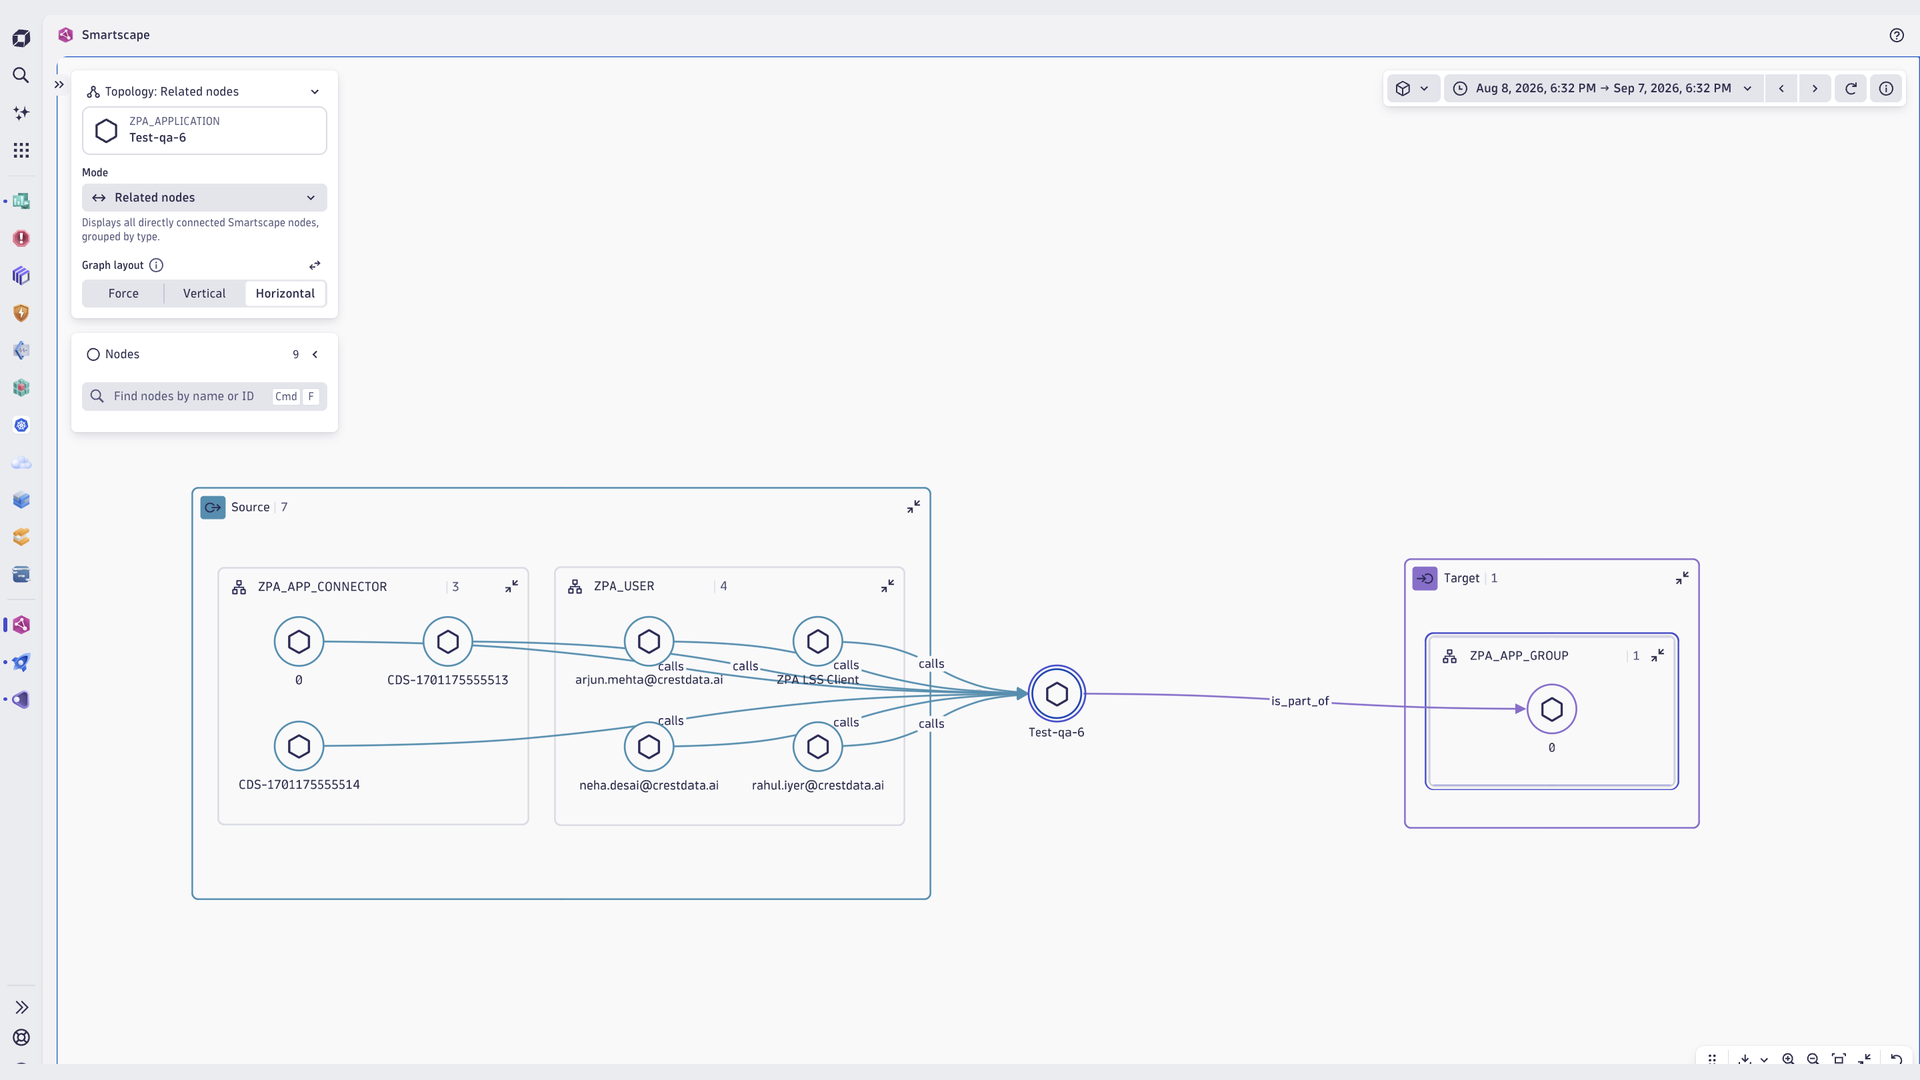Open the support icon at sidebar bottom

tap(21, 1037)
